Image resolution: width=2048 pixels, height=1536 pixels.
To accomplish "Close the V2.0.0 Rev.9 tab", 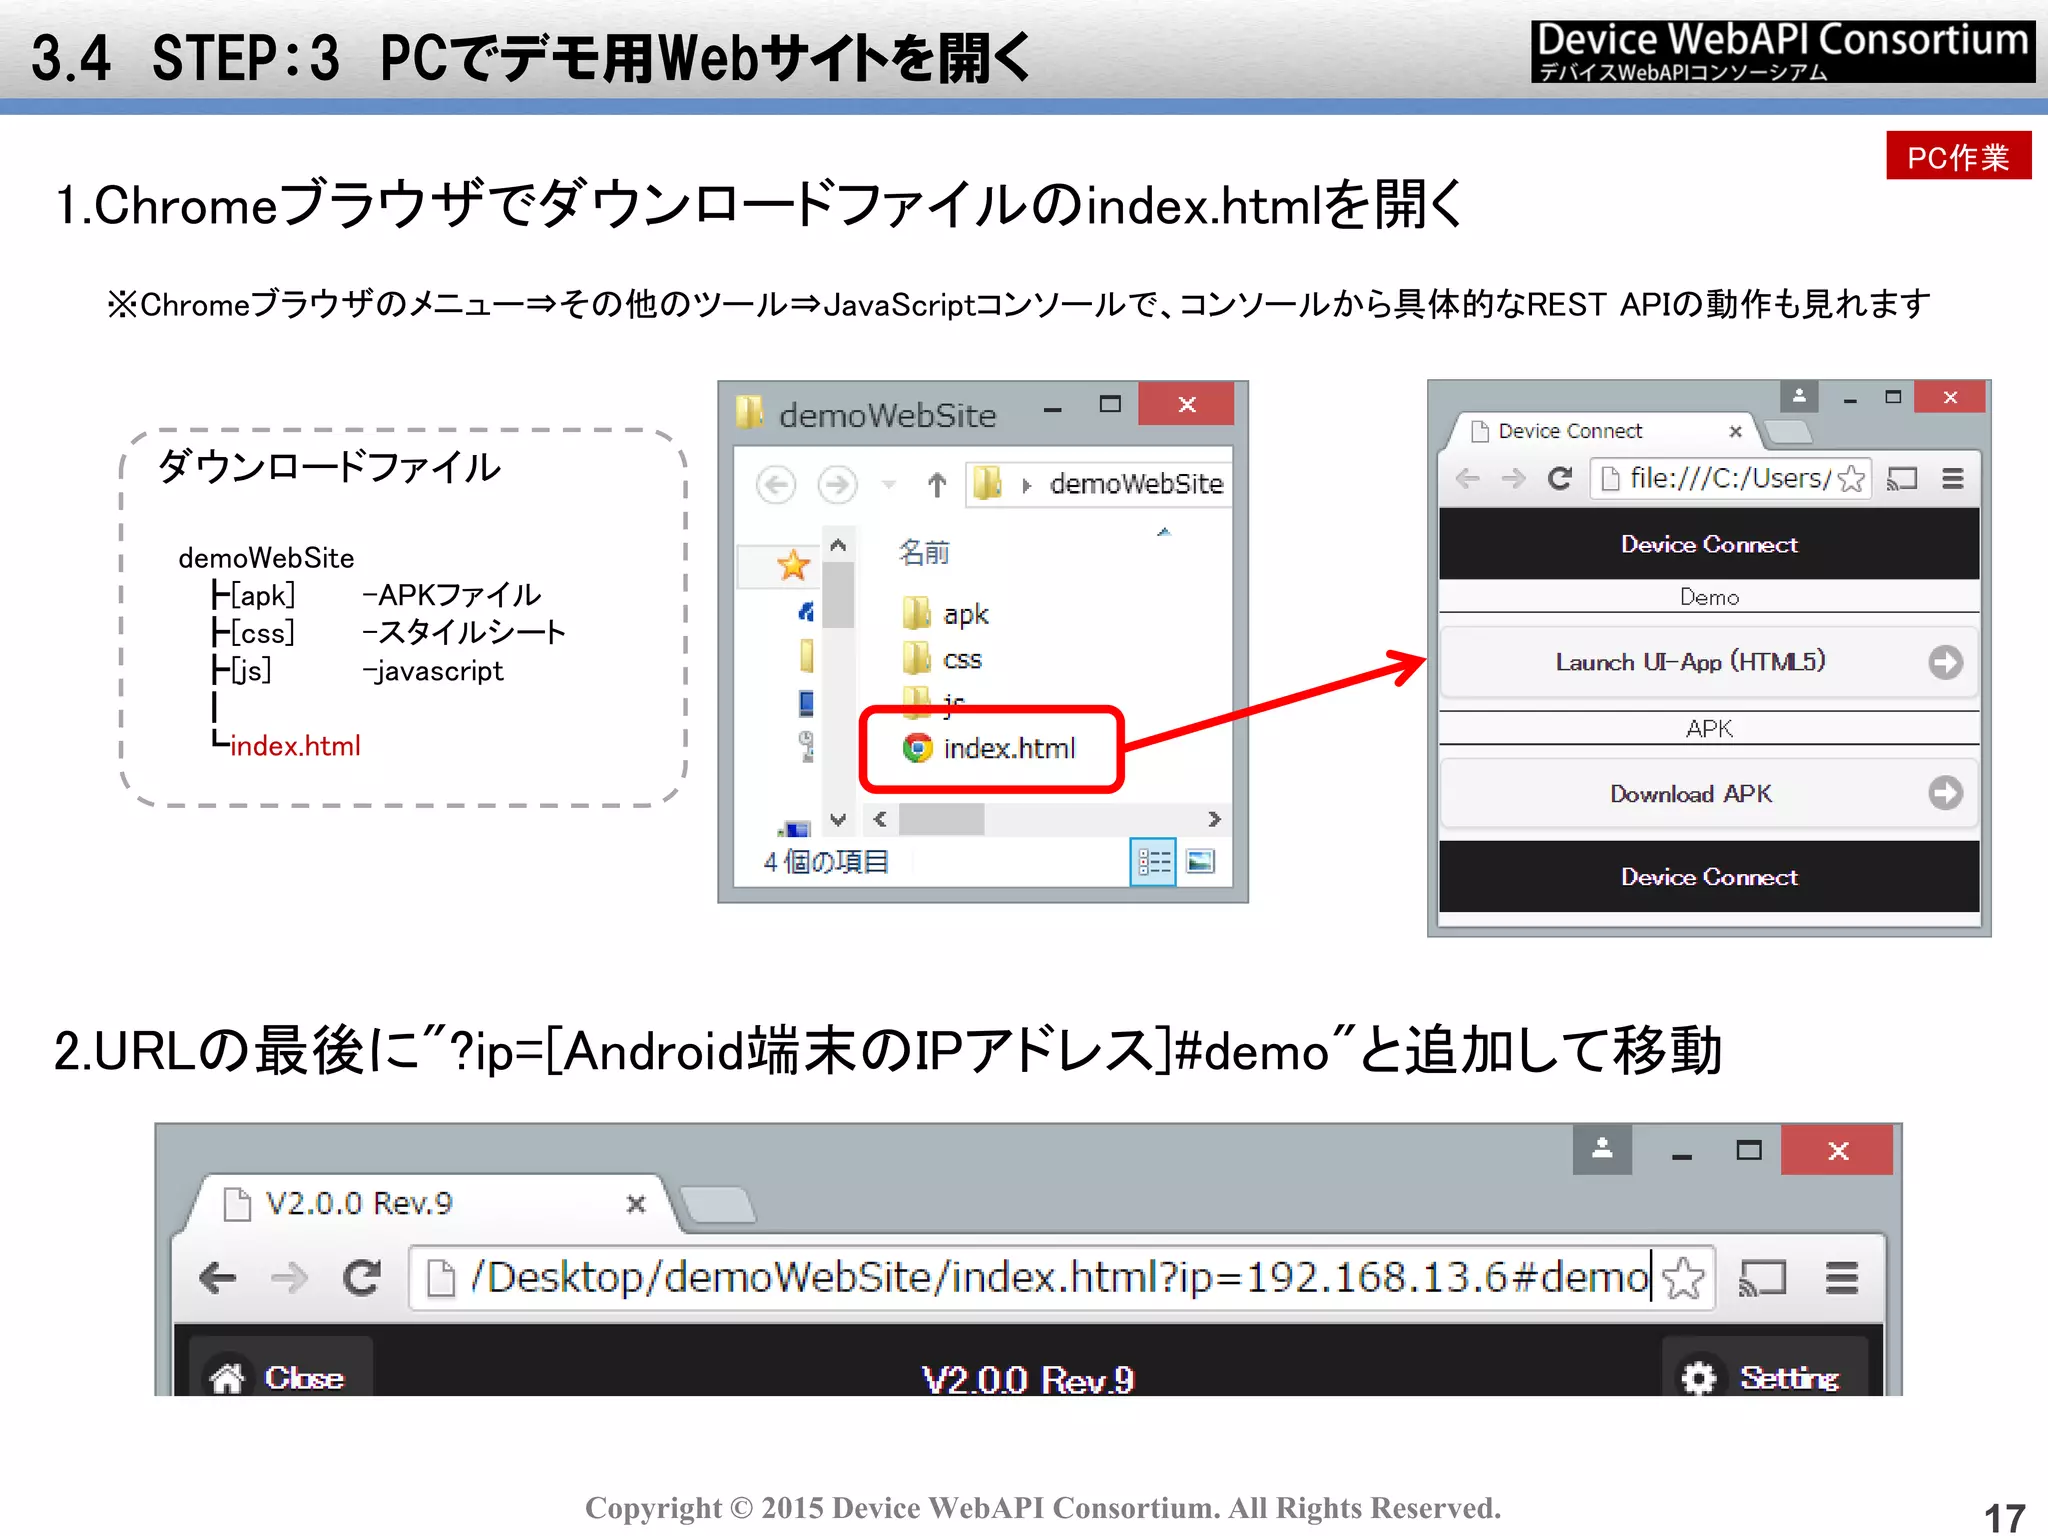I will point(635,1204).
